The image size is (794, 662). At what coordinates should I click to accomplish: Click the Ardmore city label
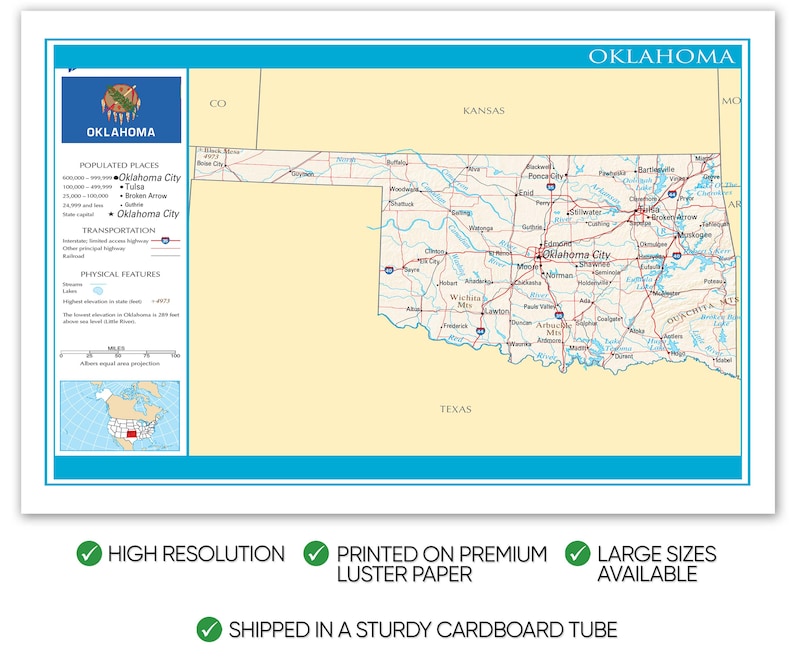click(x=549, y=340)
